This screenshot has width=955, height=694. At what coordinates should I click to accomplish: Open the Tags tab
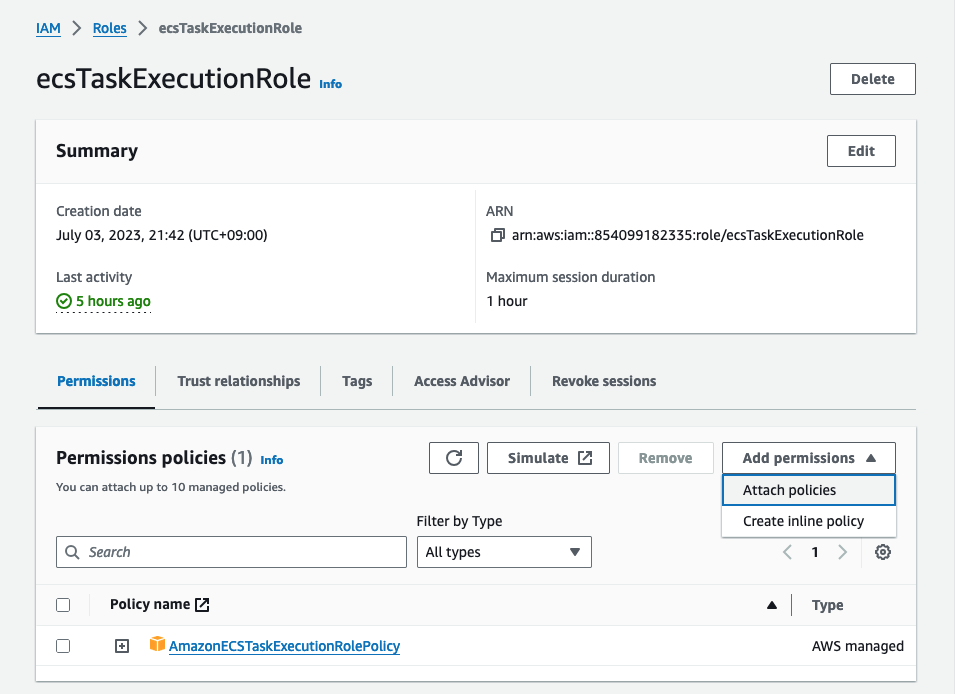pos(357,381)
